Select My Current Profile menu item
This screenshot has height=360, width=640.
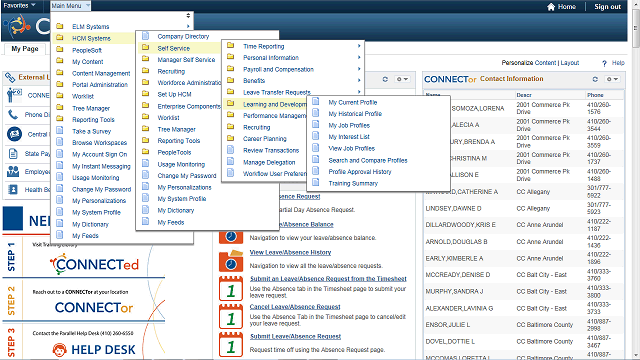[353, 102]
